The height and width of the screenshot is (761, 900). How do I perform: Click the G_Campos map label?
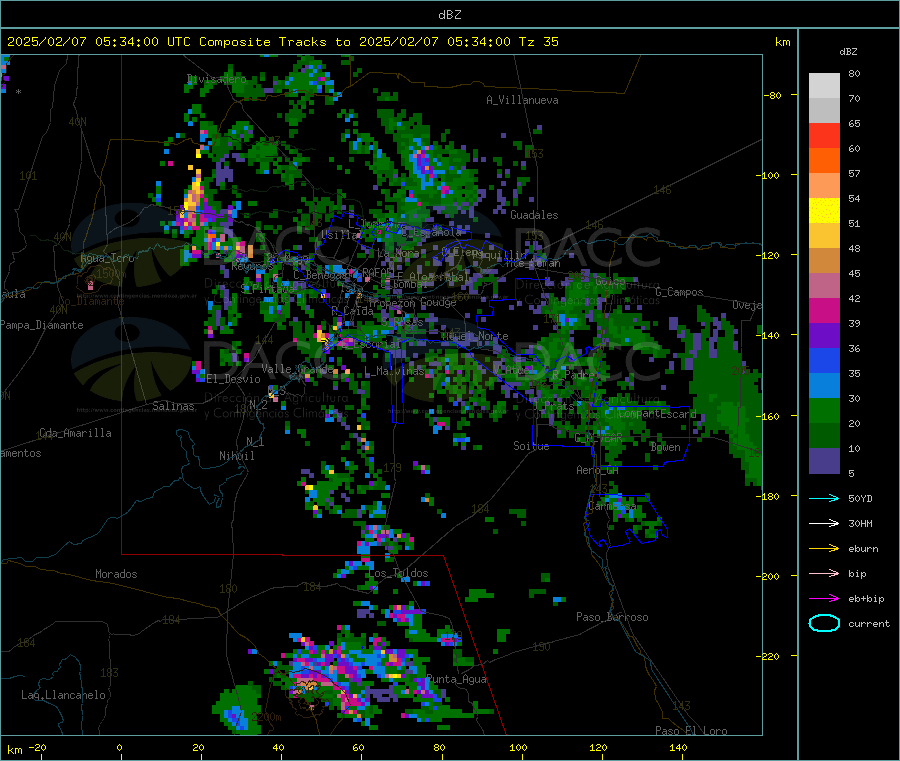coord(680,292)
